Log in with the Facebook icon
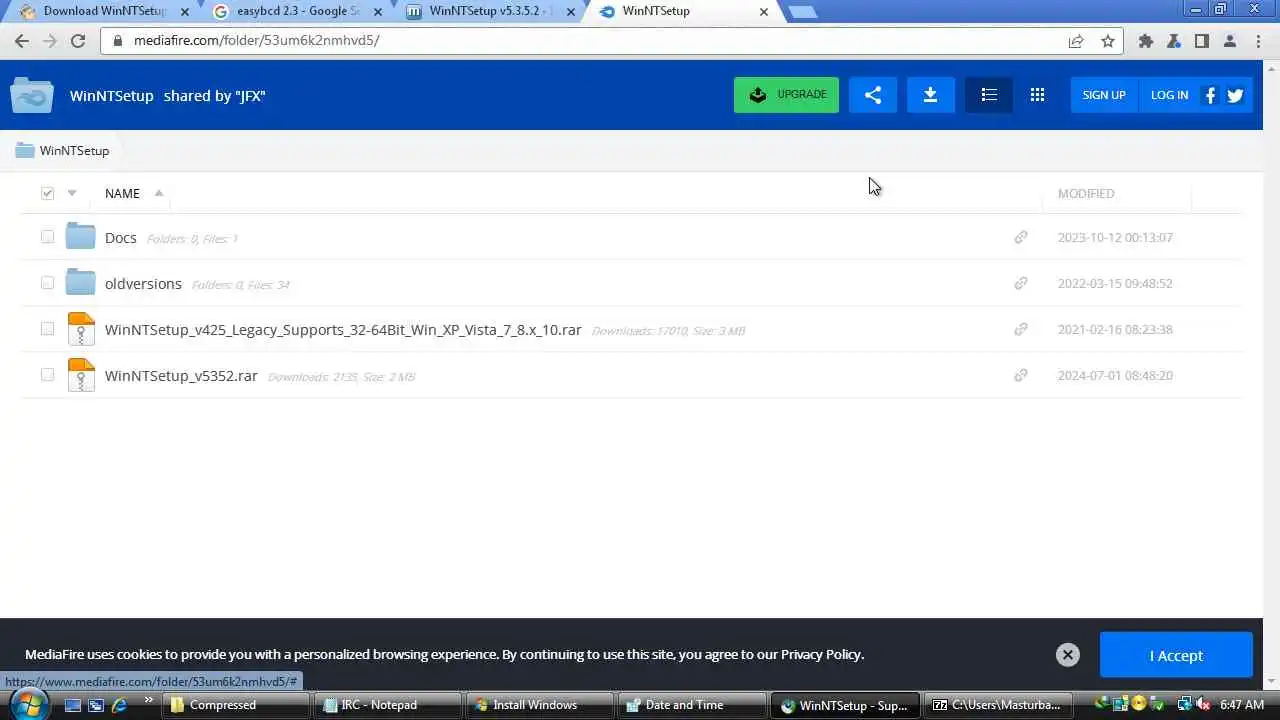Screen dimensions: 1280x720 pyautogui.click(x=1210, y=95)
